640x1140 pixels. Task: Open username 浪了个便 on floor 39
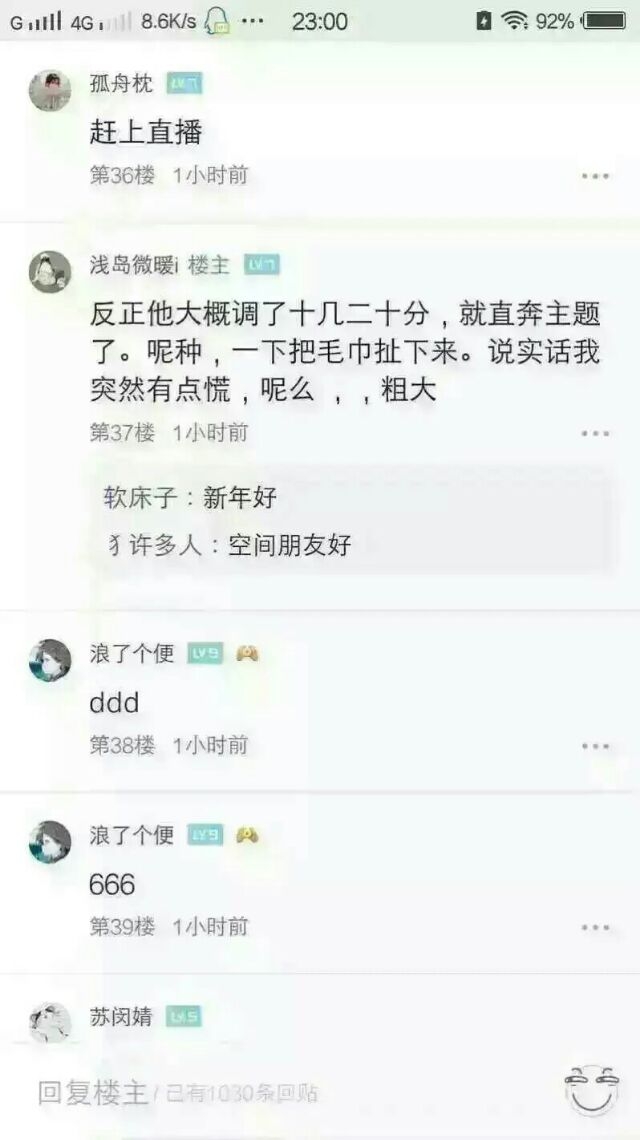pos(132,835)
